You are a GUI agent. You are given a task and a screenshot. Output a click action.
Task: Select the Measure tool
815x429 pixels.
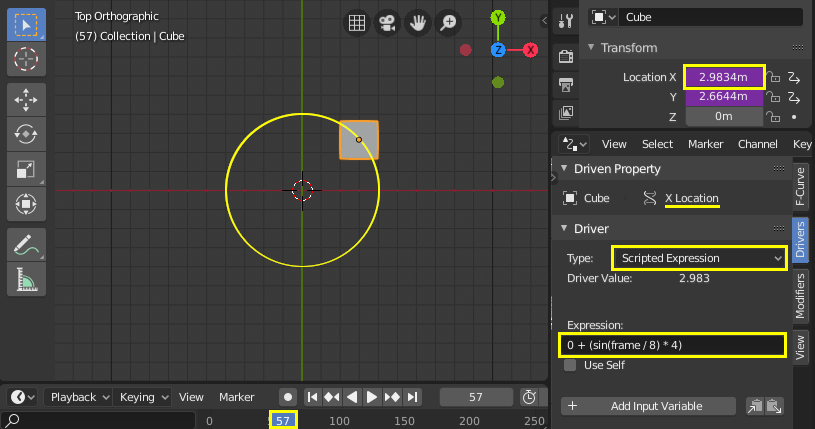coord(26,279)
